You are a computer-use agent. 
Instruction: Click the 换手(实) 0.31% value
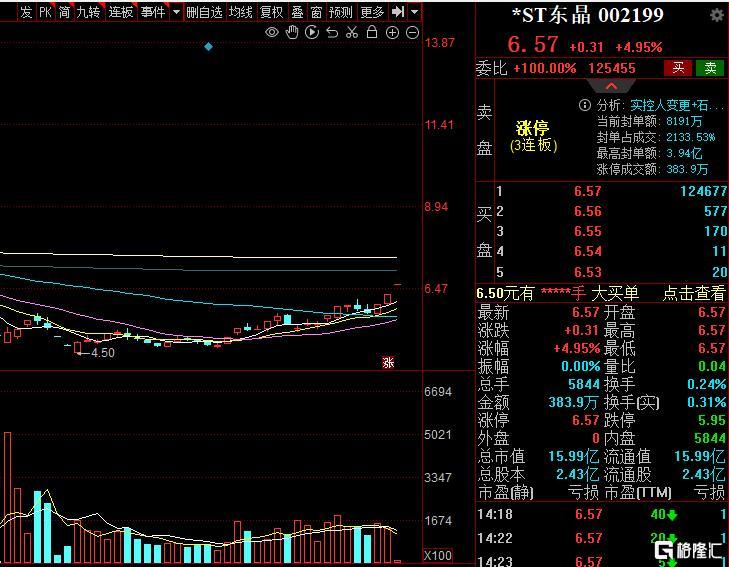pyautogui.click(x=707, y=402)
